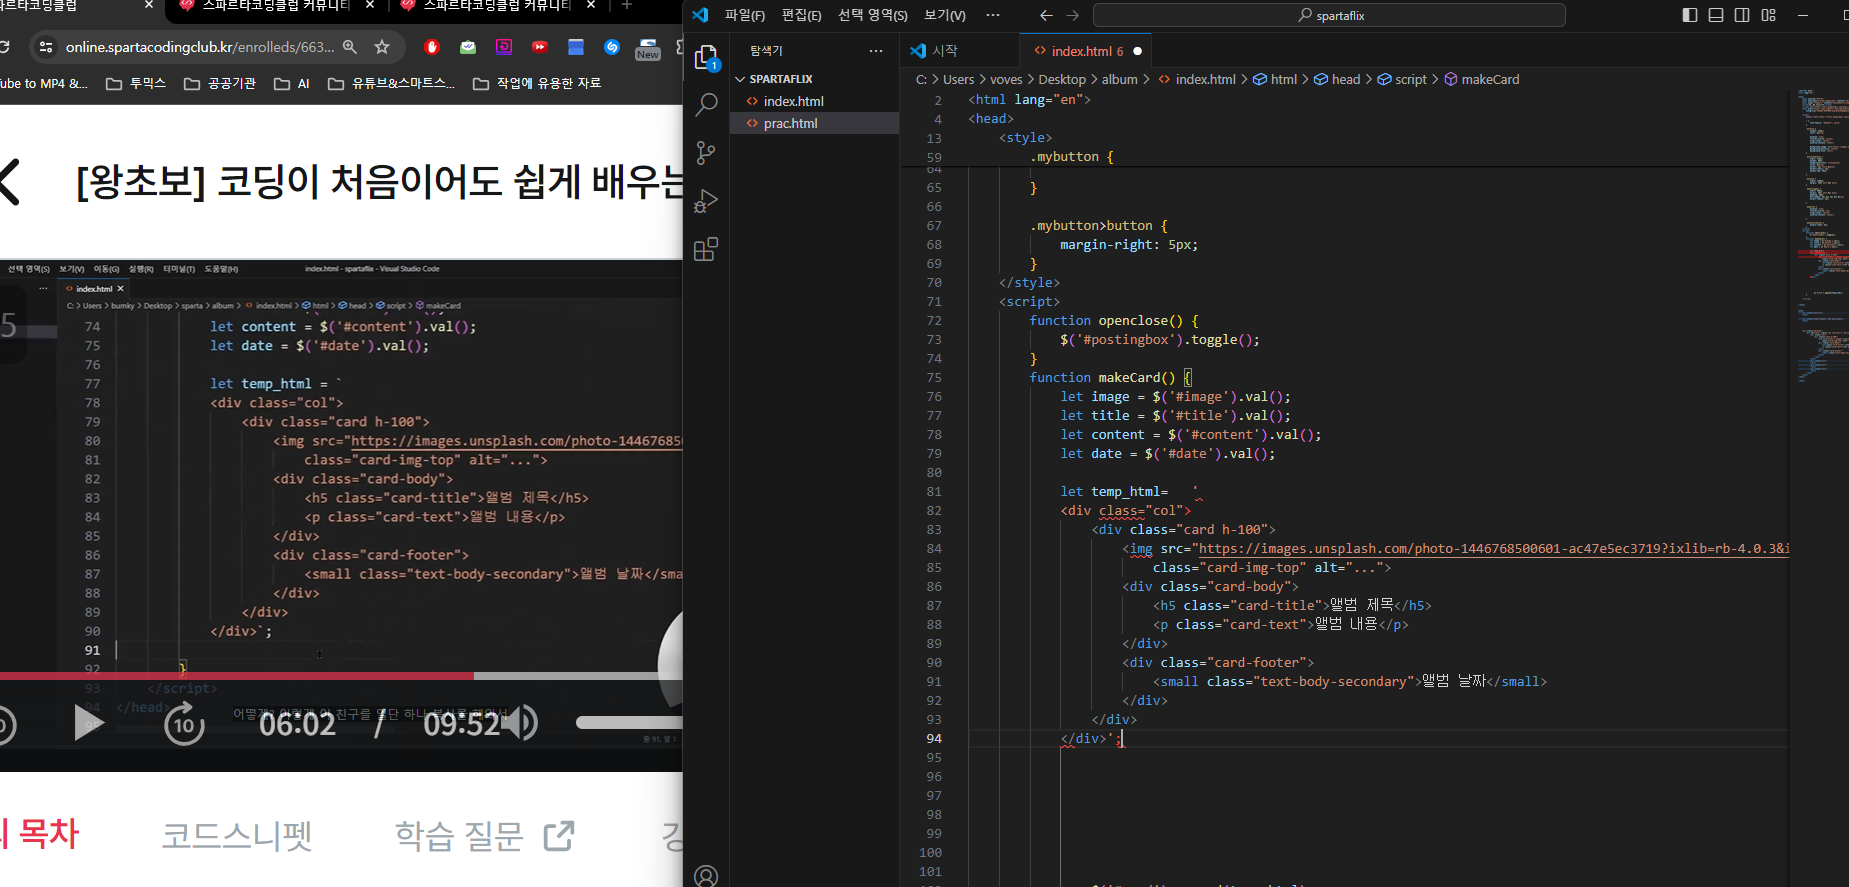Expand the album breadcrumb segment
Screen dimensions: 1849x887
[x=1120, y=79]
